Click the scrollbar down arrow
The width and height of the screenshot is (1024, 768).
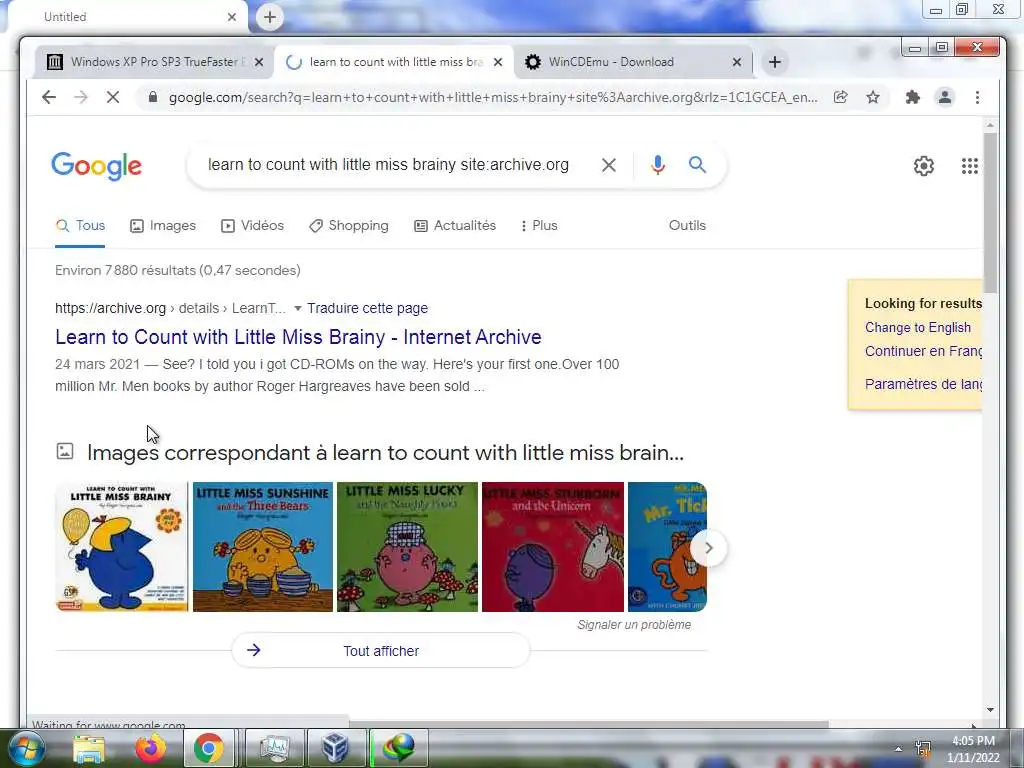click(990, 710)
